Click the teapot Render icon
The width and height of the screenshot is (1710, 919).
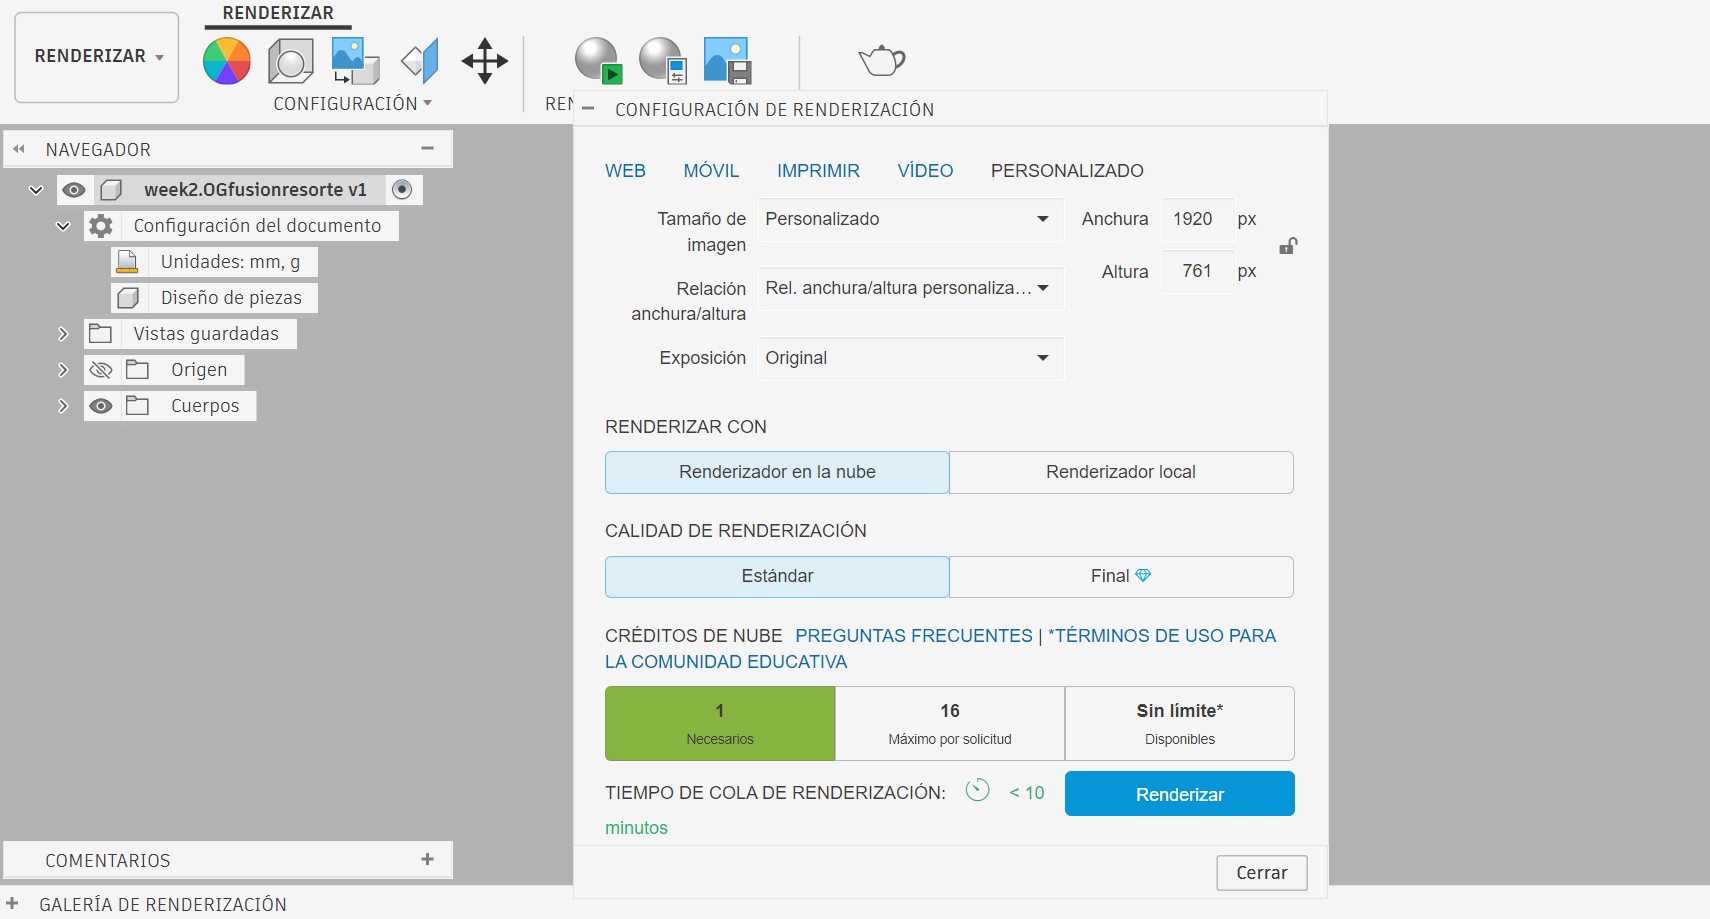point(881,60)
